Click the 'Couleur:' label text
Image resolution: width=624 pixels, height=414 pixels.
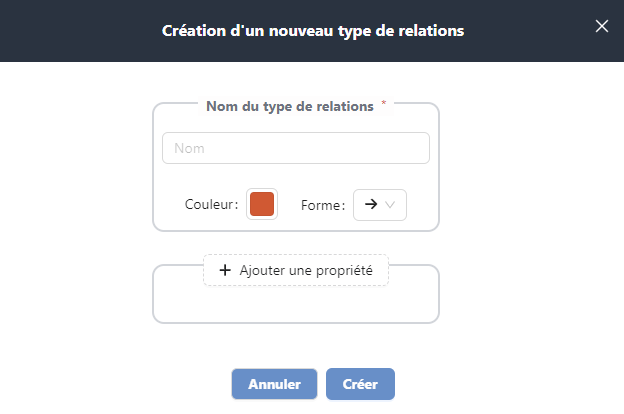point(212,205)
